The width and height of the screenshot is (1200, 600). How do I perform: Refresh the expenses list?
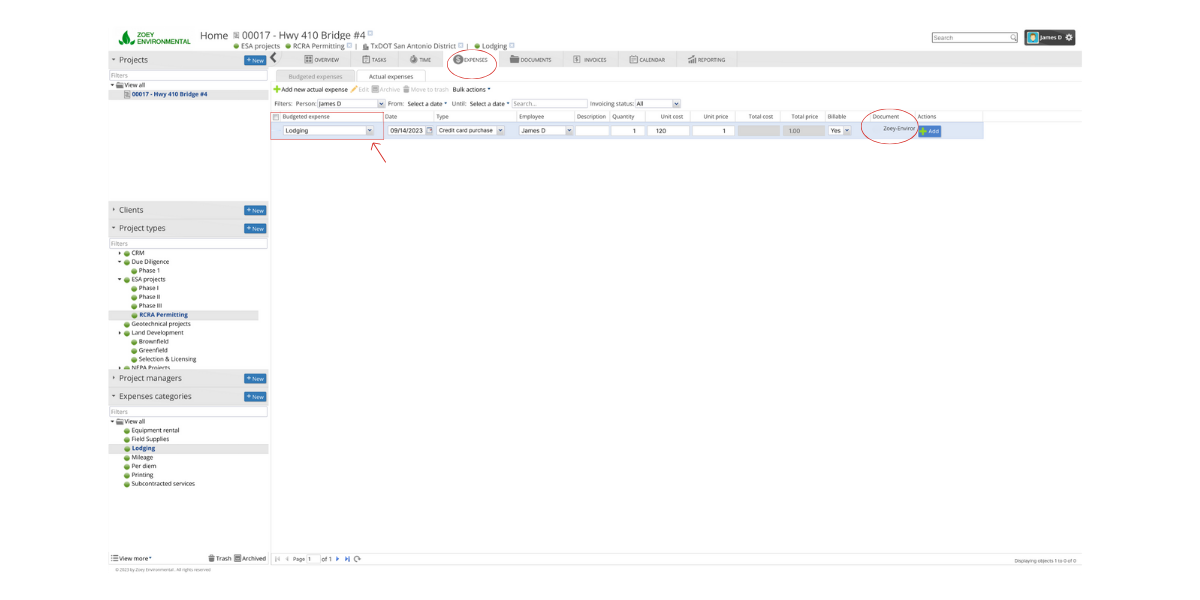357,559
